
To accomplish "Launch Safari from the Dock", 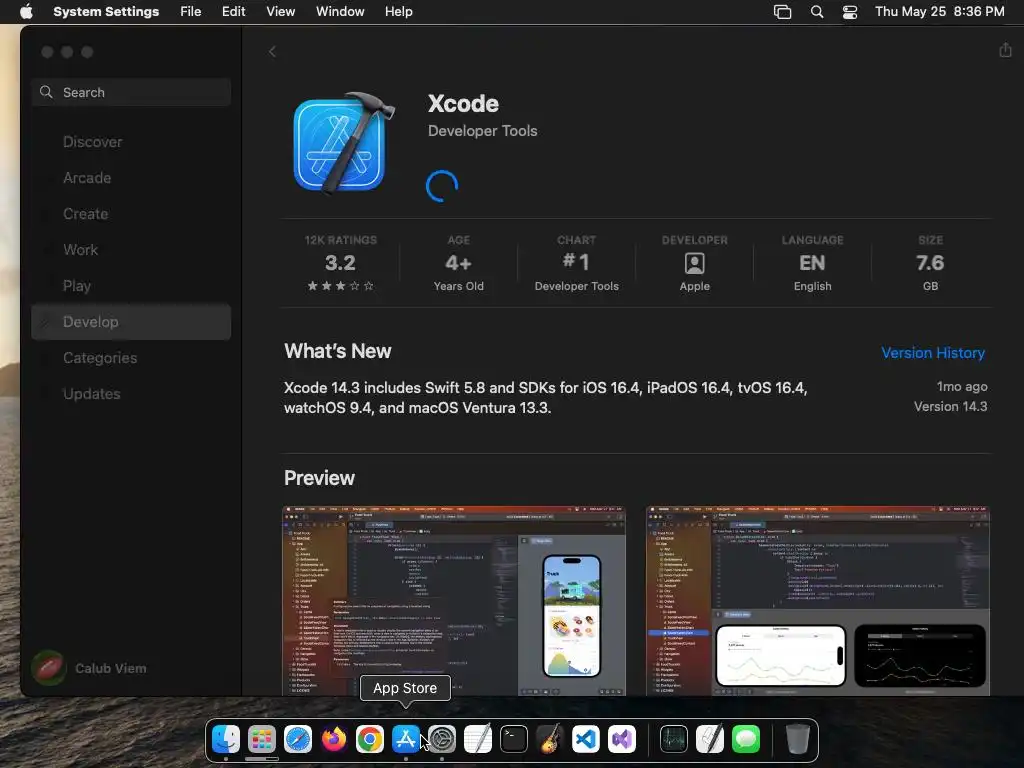I will [298, 739].
